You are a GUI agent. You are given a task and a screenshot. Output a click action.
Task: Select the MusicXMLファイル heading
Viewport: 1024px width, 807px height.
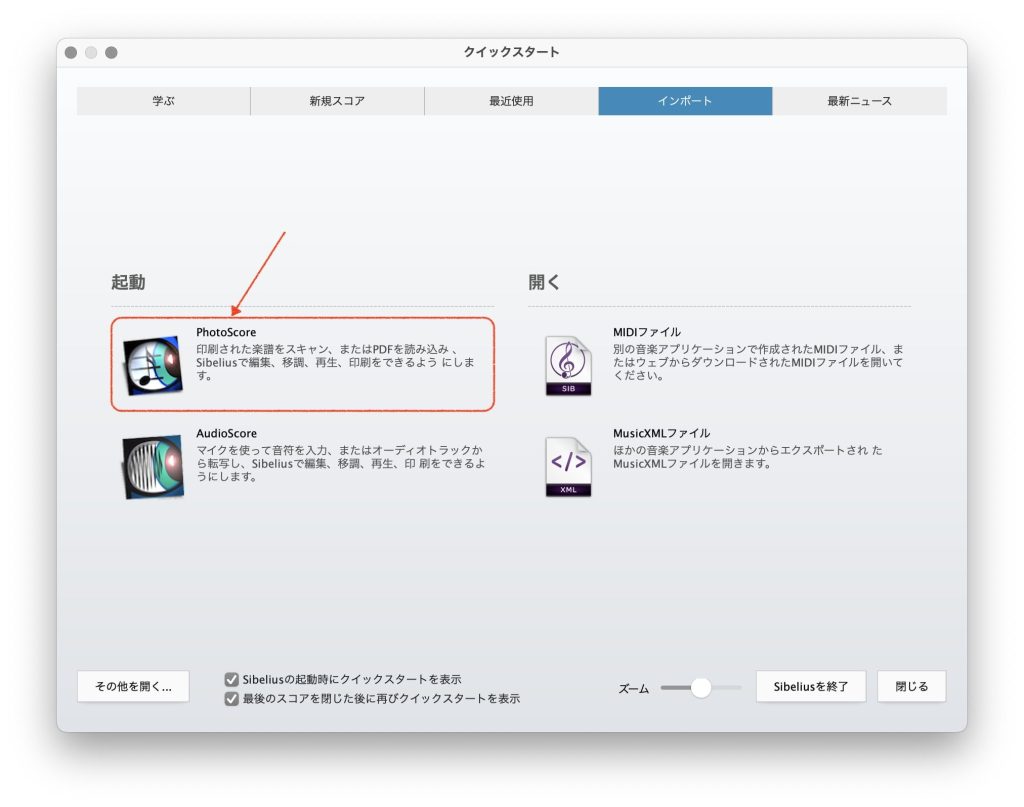(x=661, y=433)
